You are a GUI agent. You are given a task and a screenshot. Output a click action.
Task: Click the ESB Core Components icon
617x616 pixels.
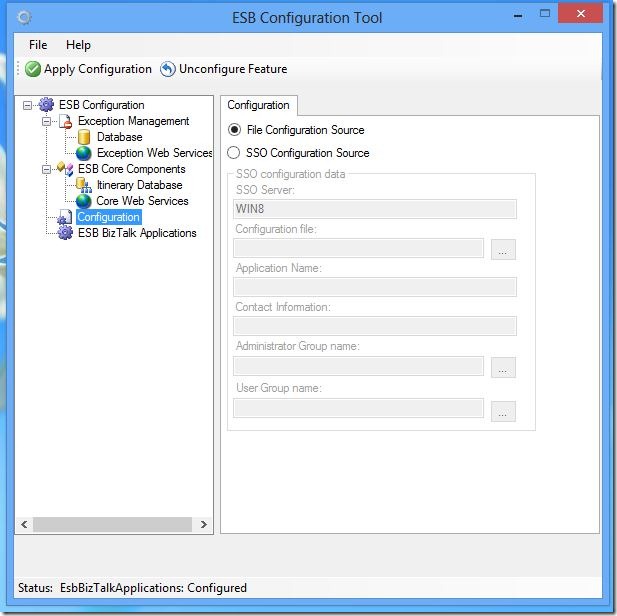[x=65, y=169]
